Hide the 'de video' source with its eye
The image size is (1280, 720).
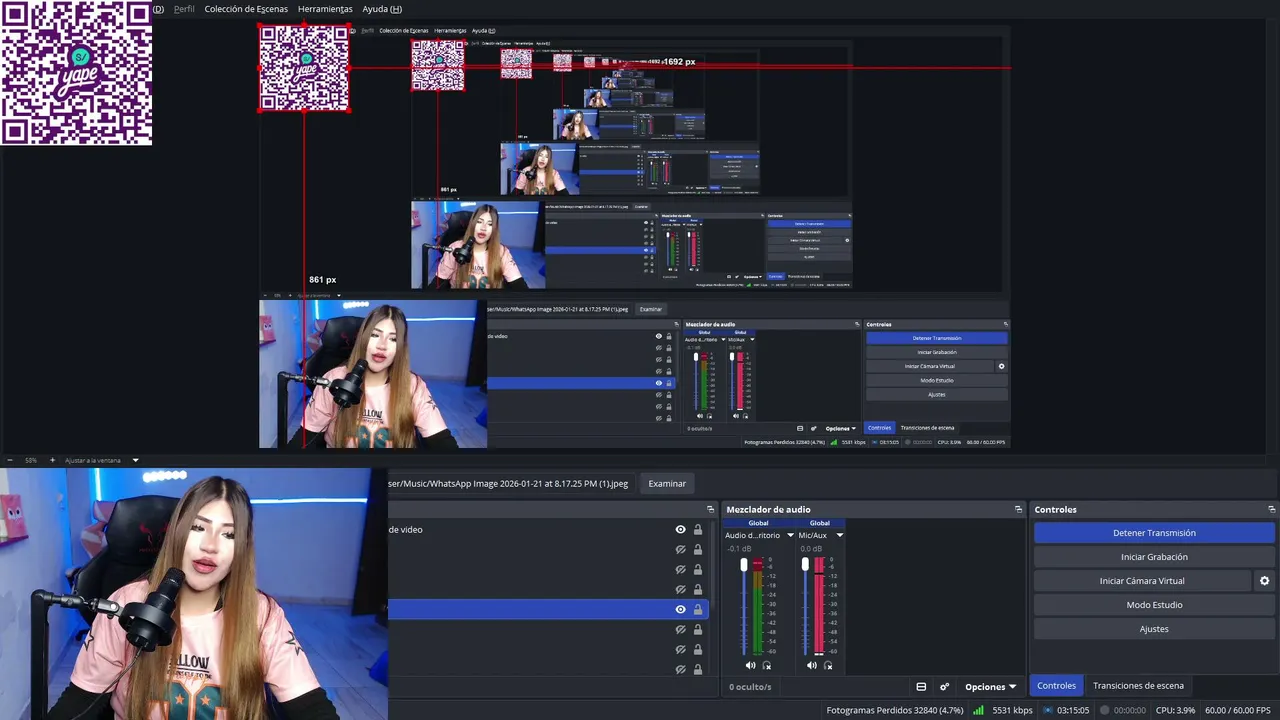[681, 530]
